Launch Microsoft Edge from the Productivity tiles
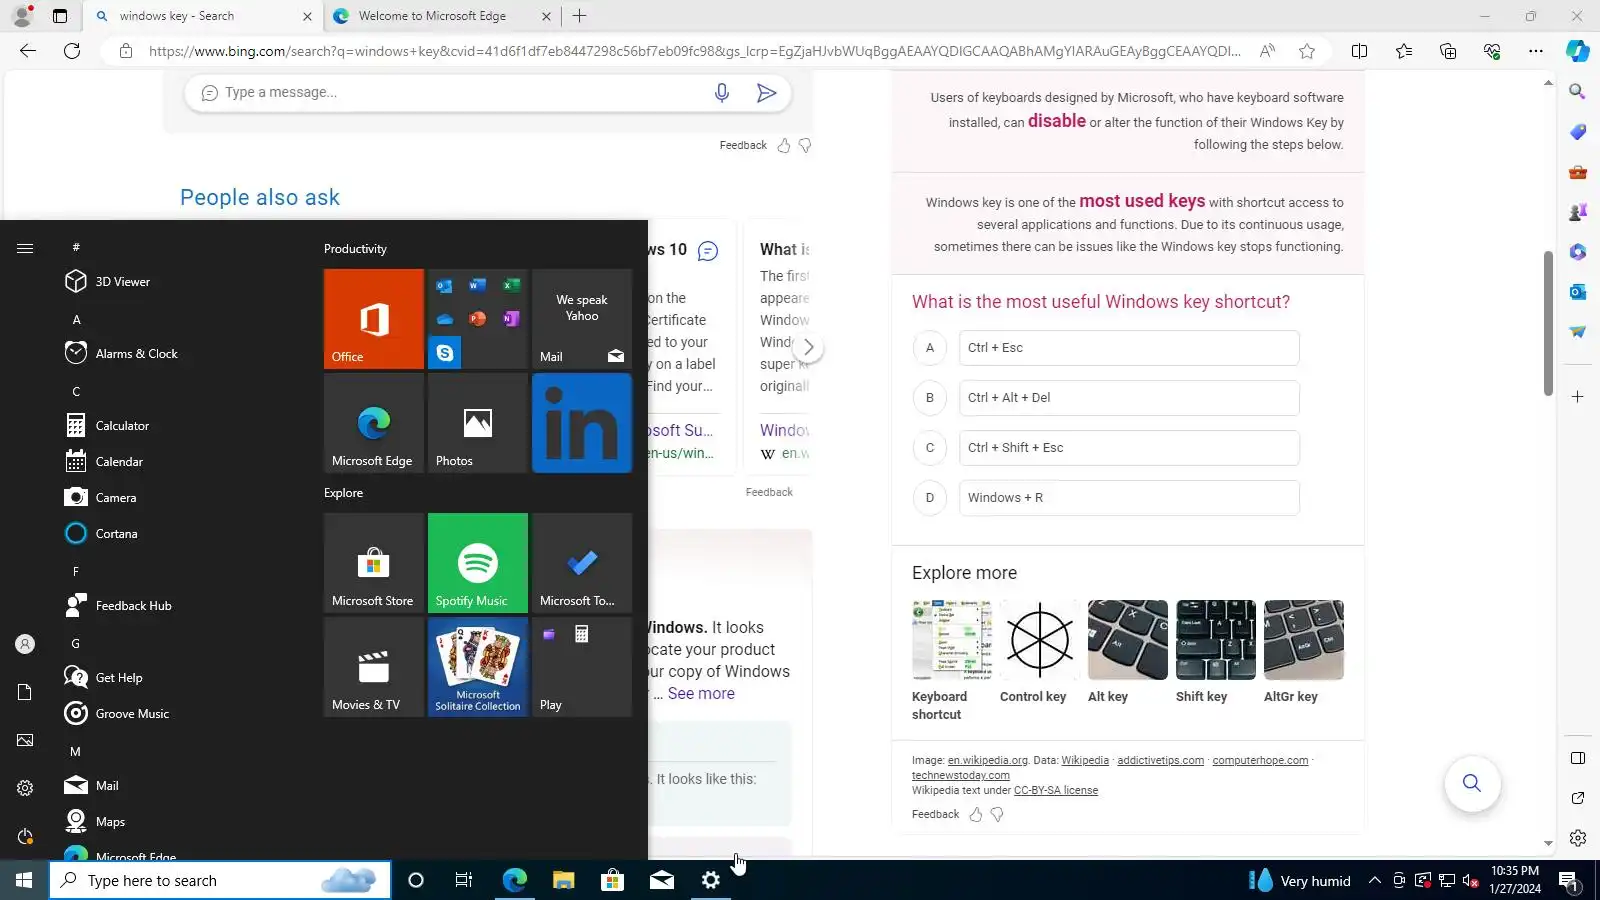 (x=374, y=423)
